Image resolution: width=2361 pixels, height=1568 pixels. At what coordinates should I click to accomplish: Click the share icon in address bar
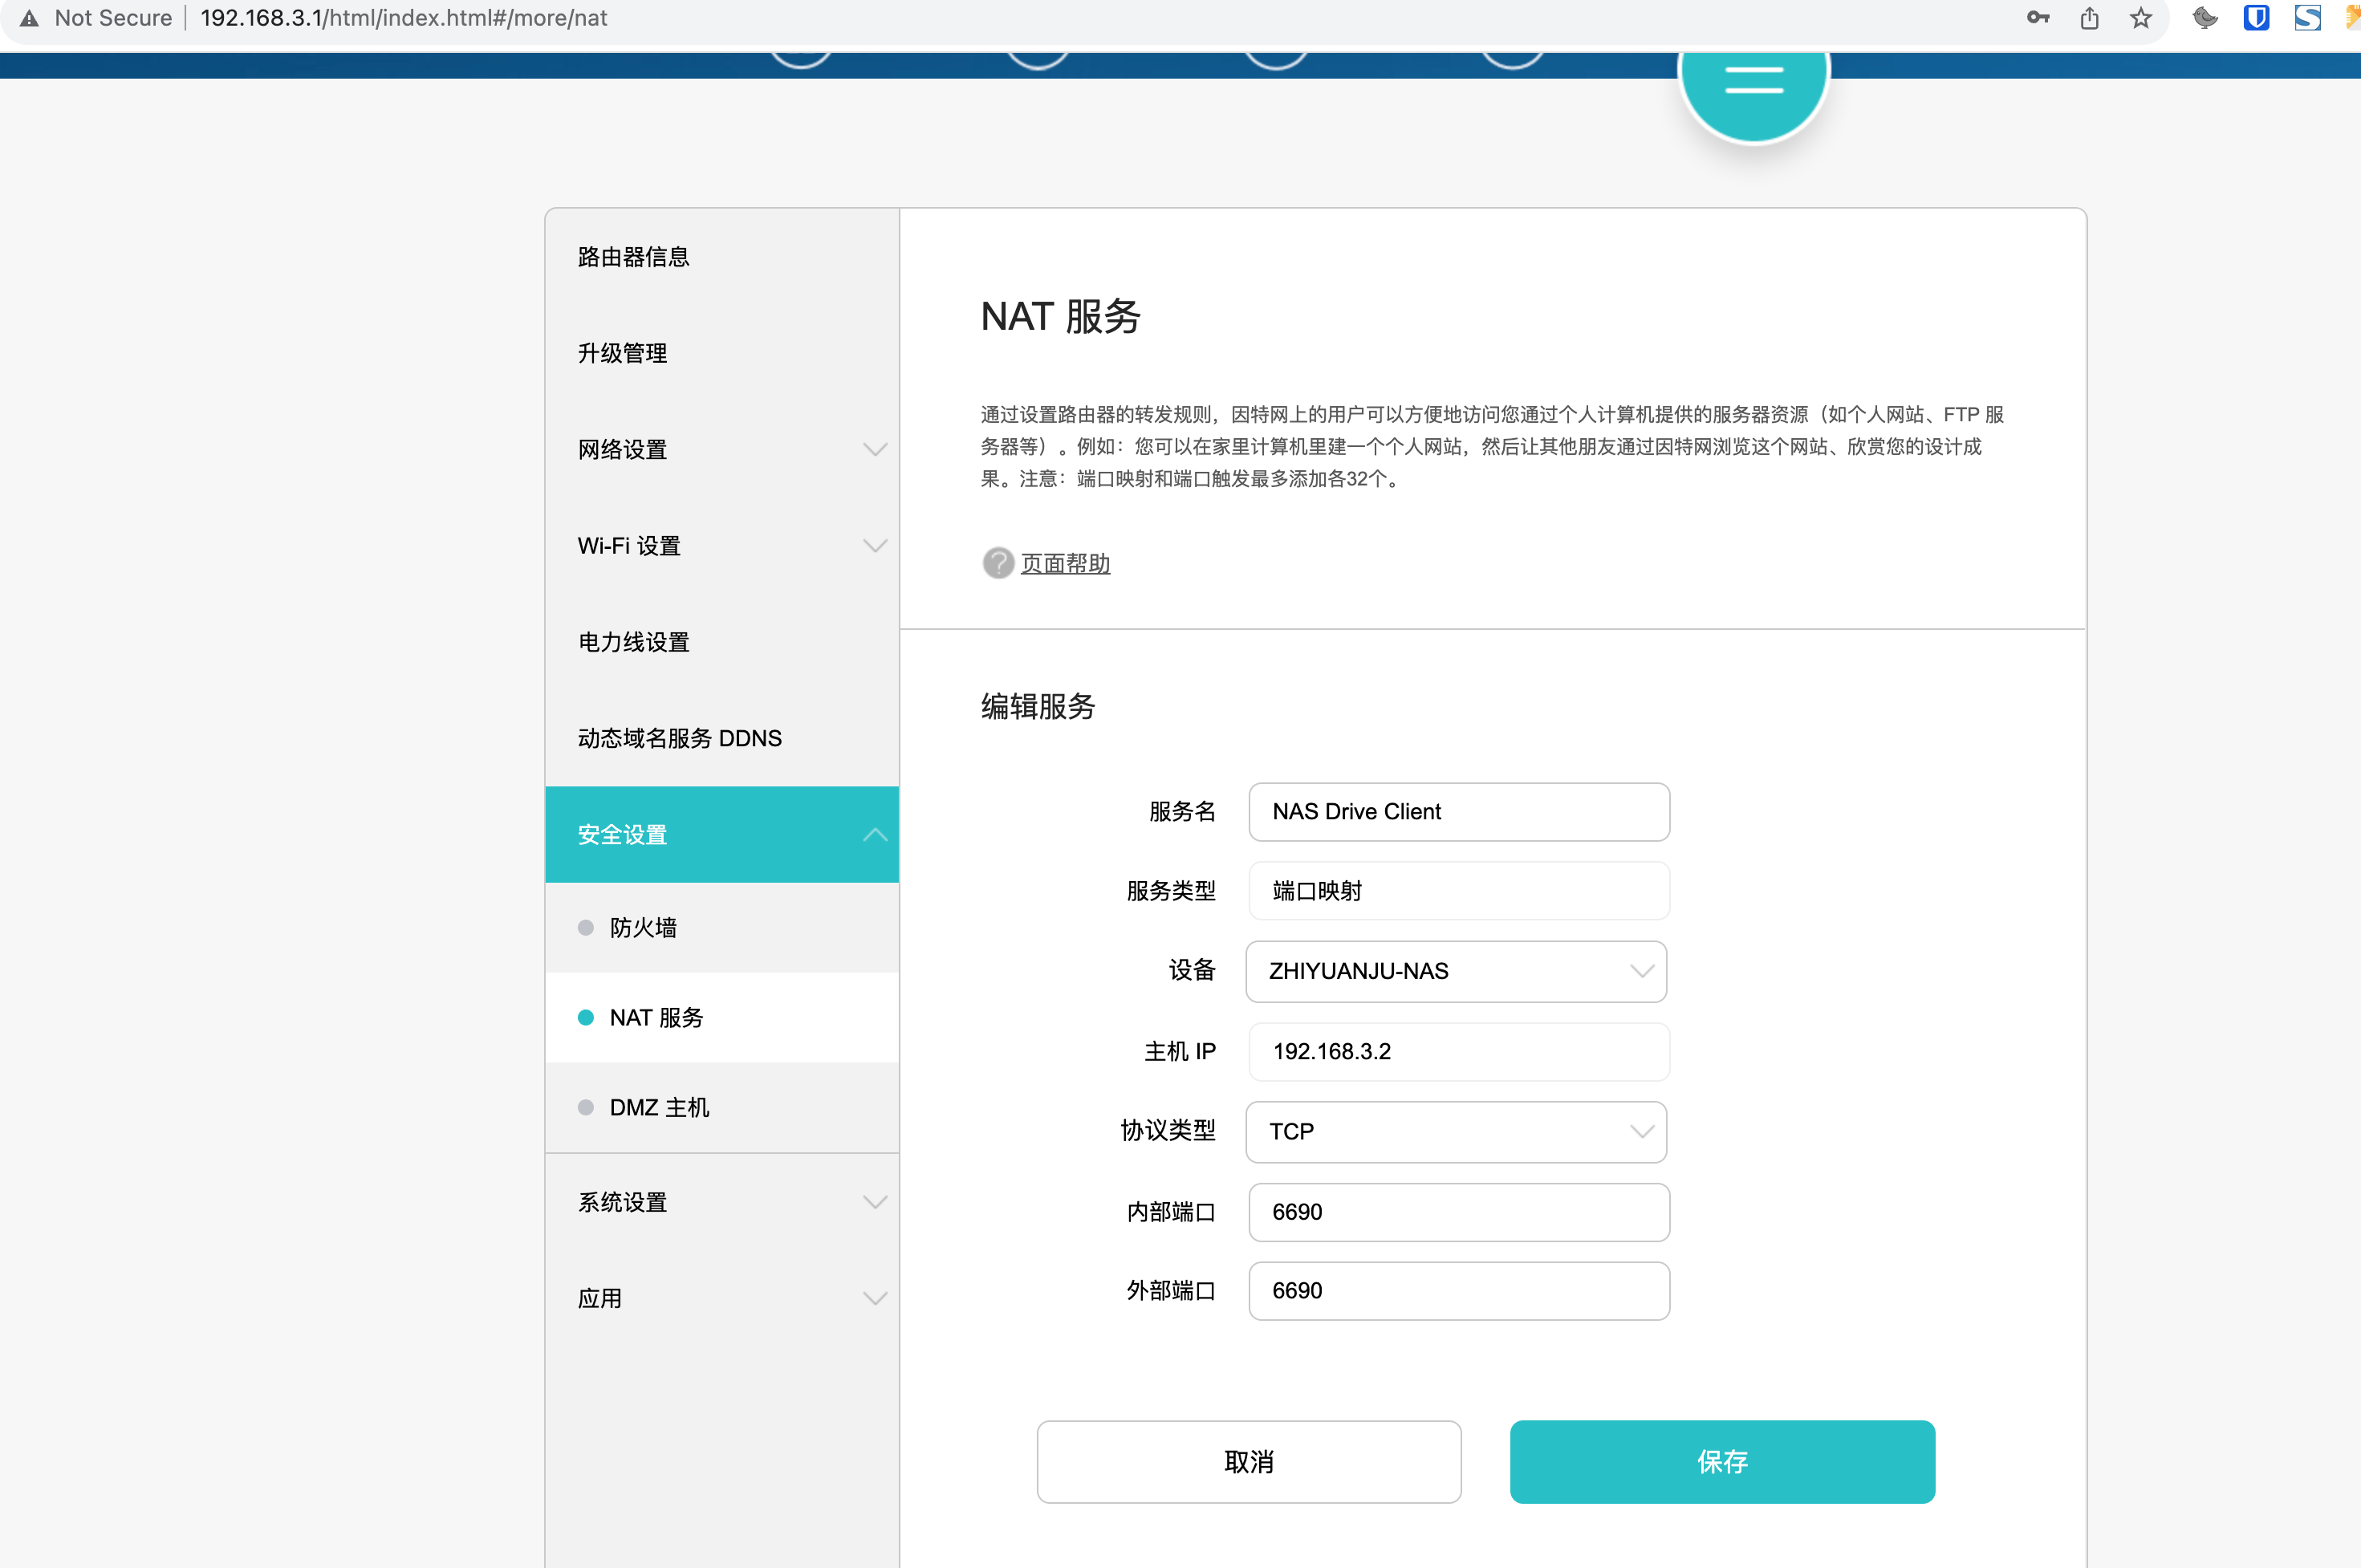(2089, 18)
